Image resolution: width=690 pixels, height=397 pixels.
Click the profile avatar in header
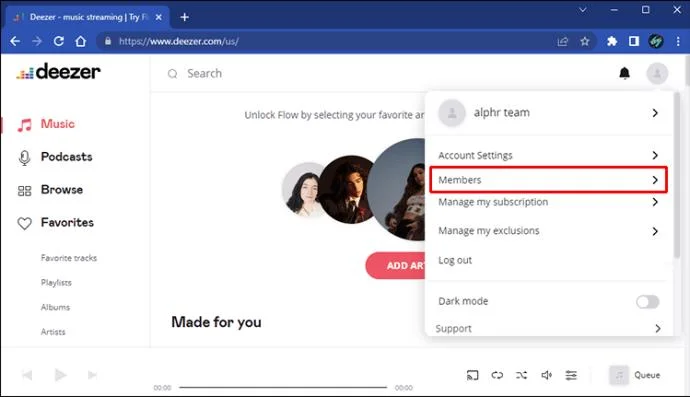(x=657, y=73)
